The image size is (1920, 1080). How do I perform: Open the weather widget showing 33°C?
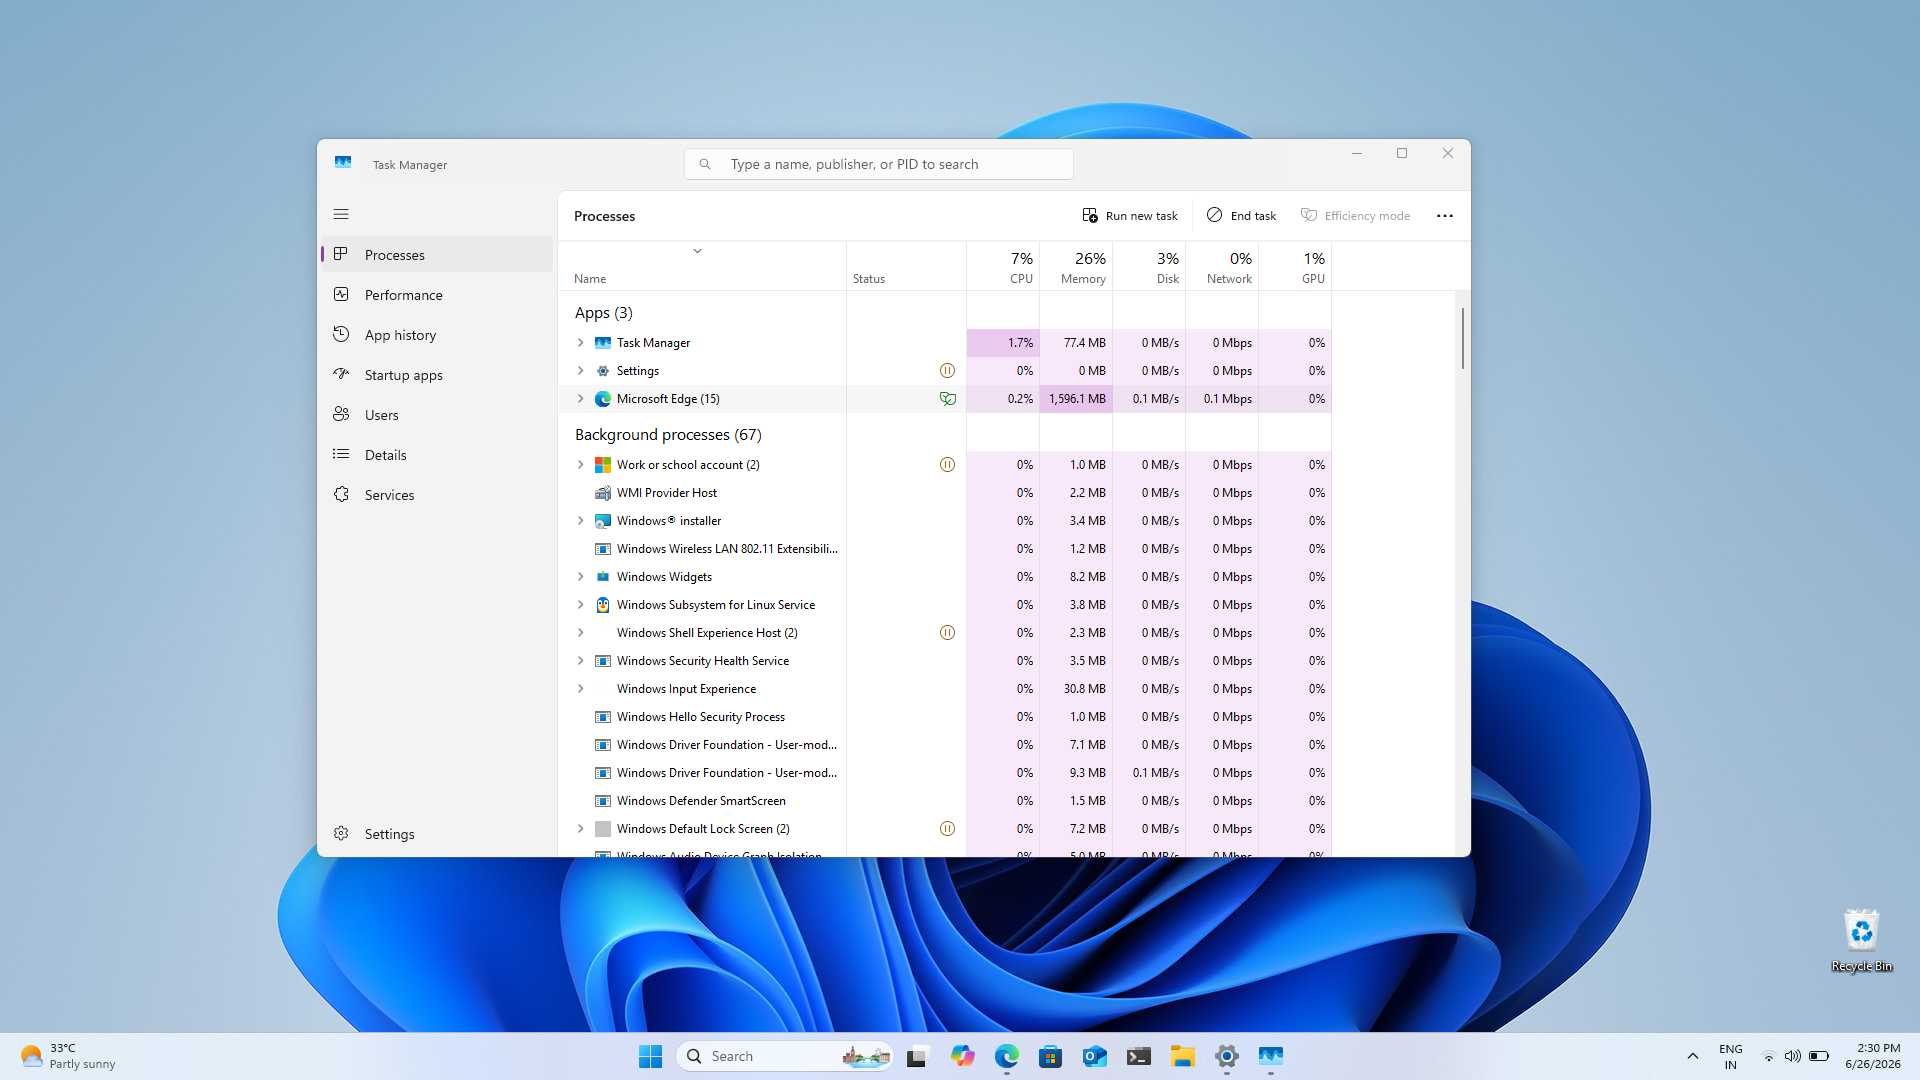click(x=68, y=1056)
